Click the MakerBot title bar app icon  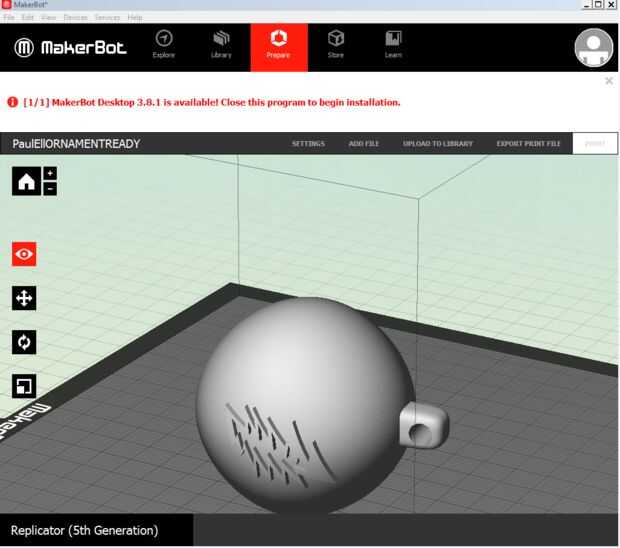pos(6,5)
